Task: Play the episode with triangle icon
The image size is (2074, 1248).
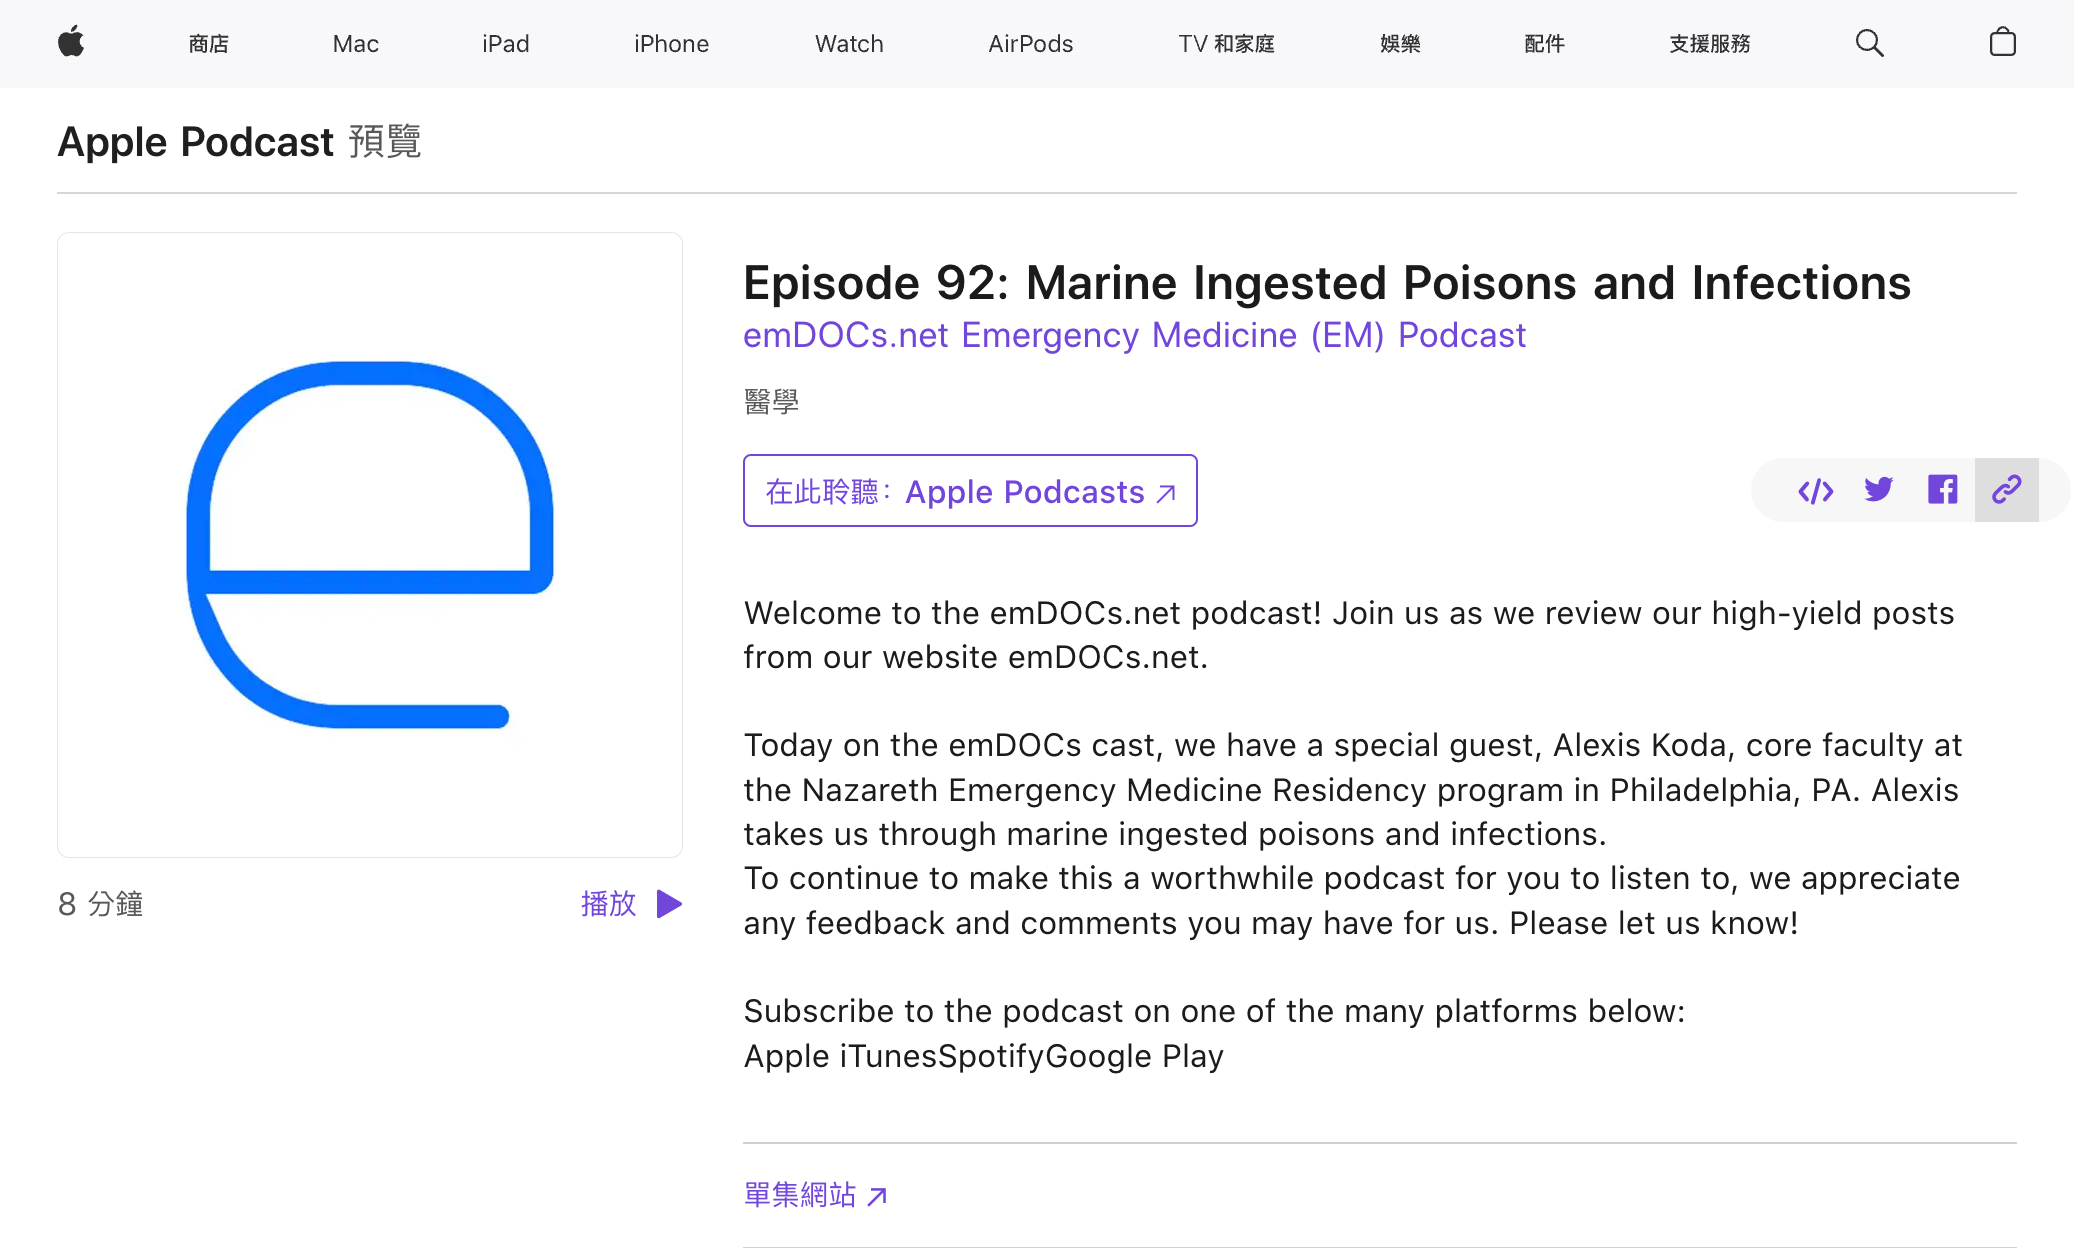Action: click(x=669, y=904)
